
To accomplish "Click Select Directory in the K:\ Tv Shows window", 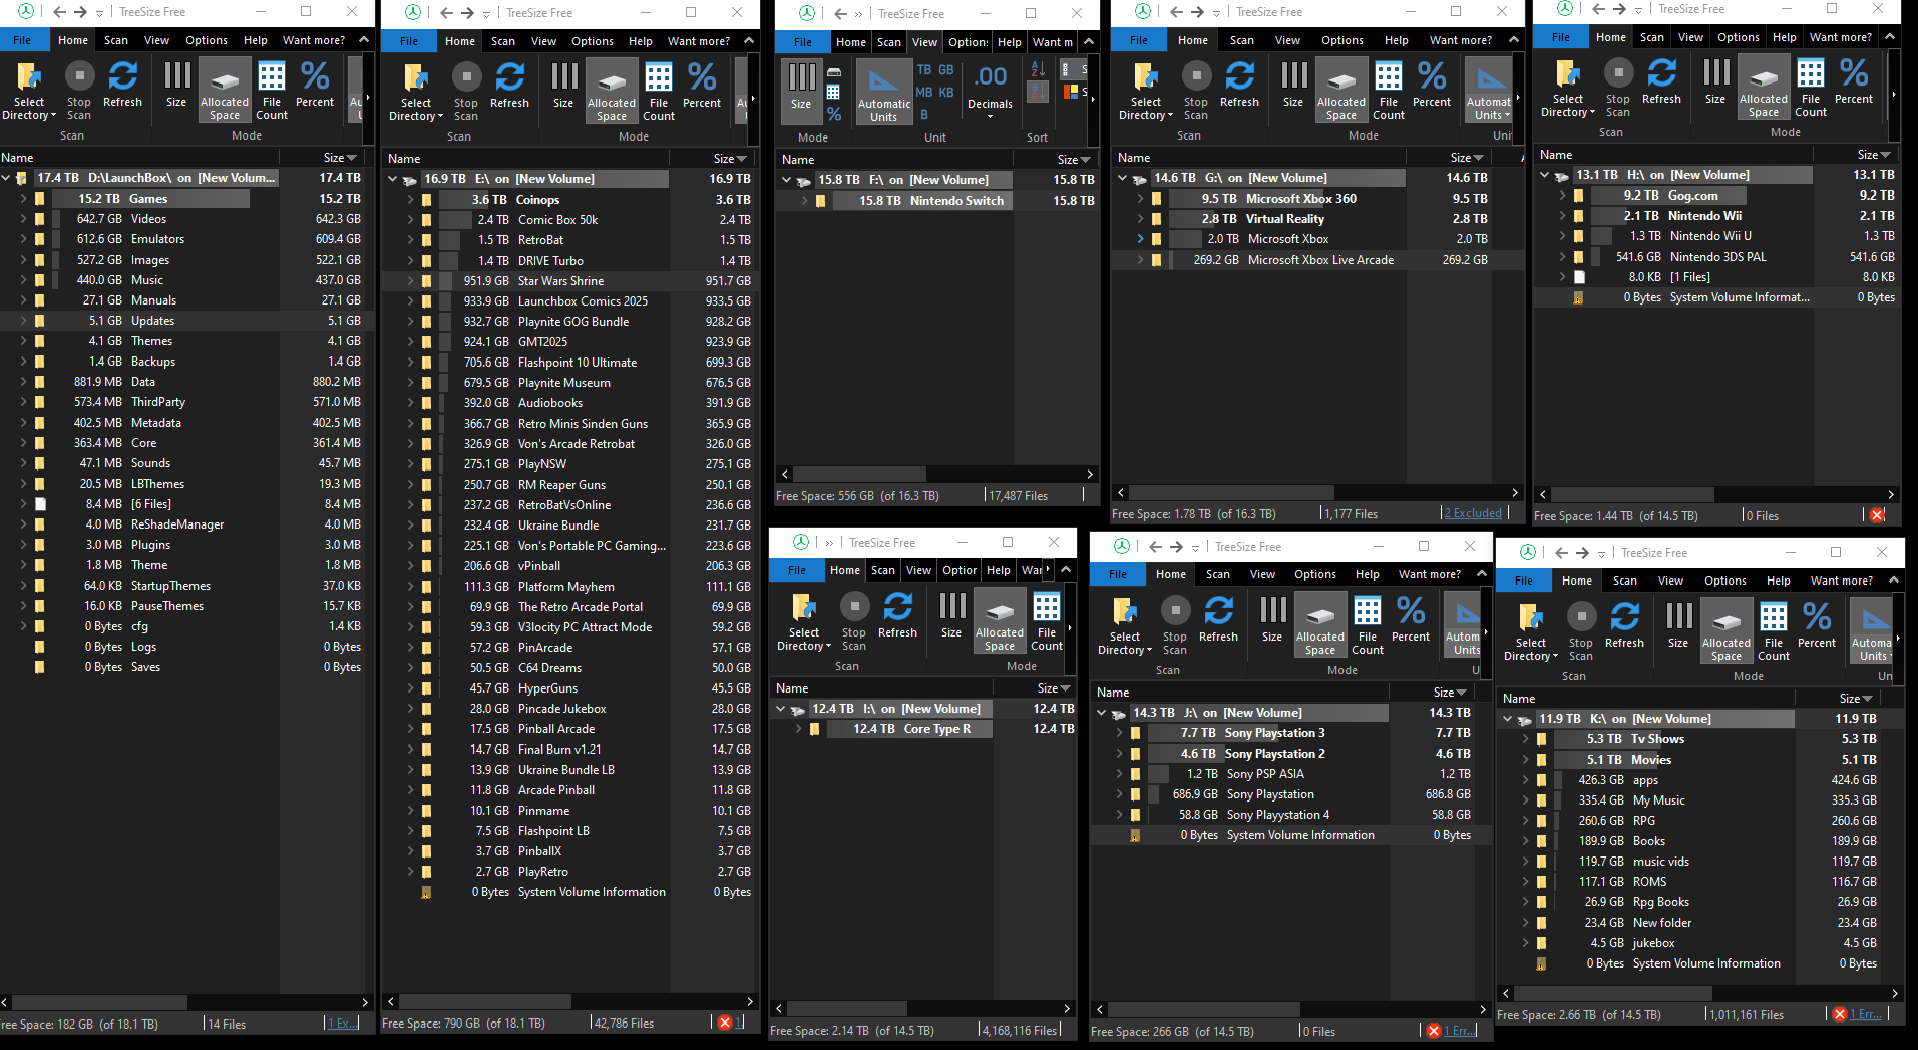I will point(1531,632).
